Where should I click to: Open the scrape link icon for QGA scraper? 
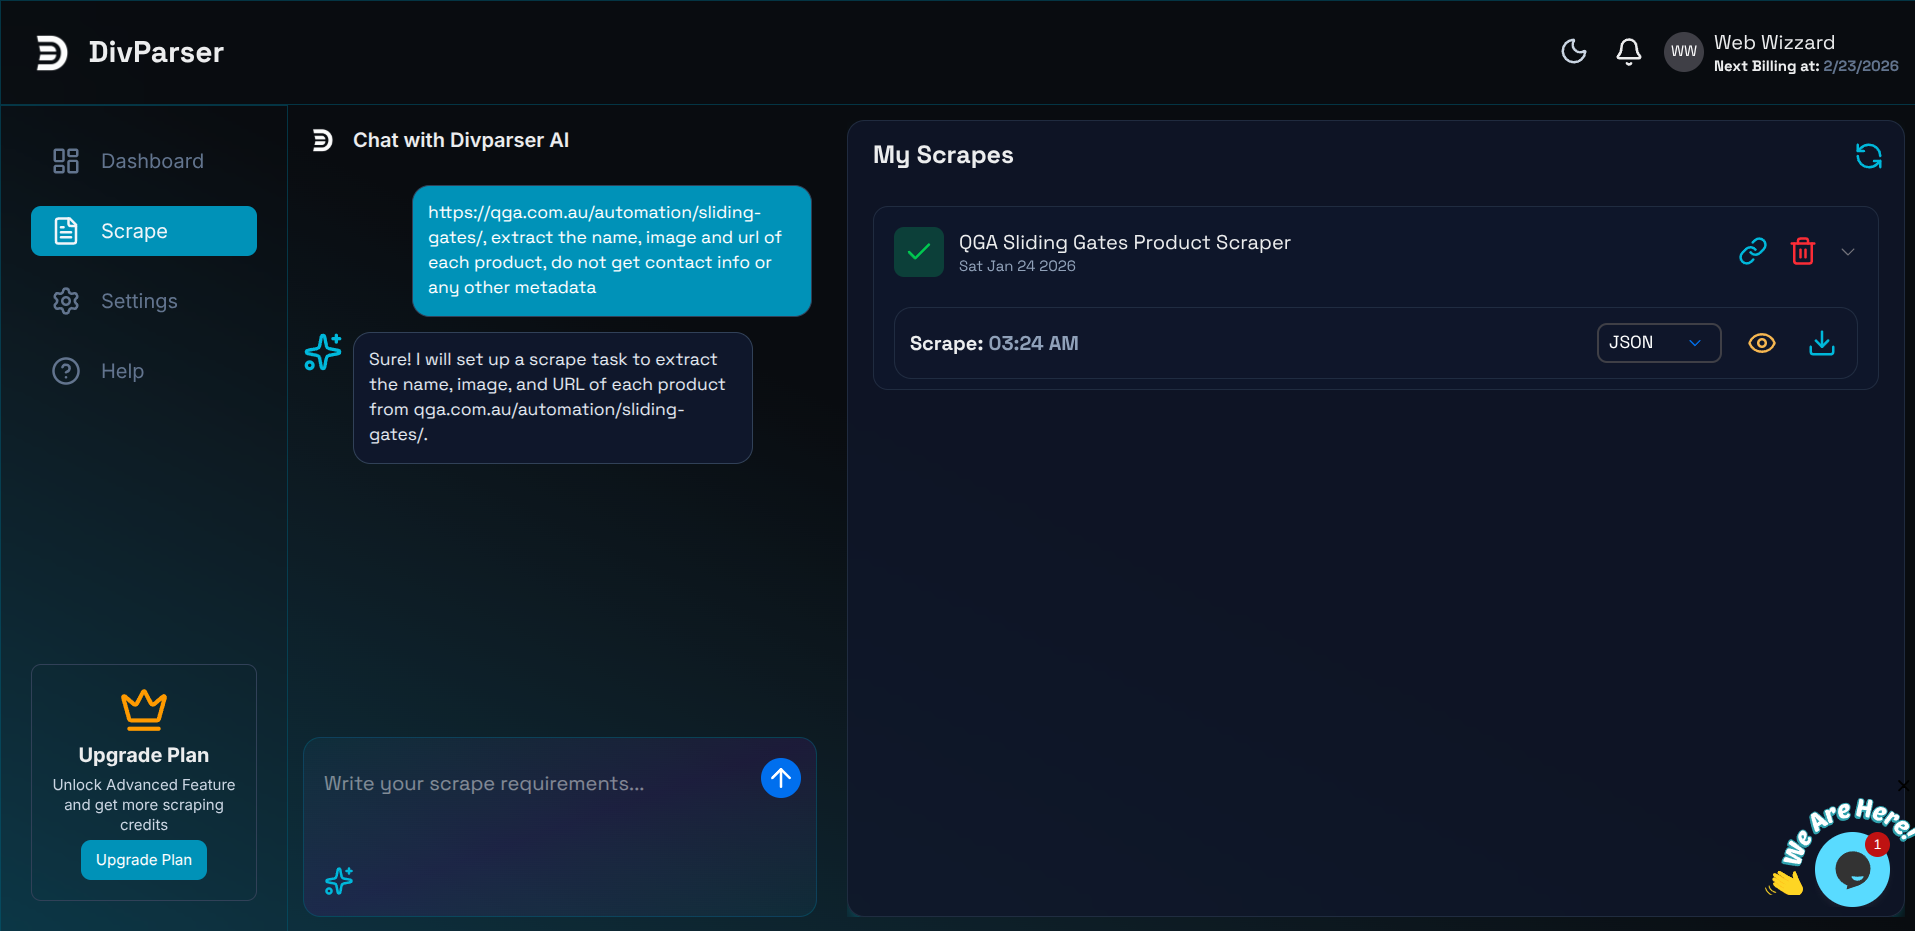pos(1750,251)
